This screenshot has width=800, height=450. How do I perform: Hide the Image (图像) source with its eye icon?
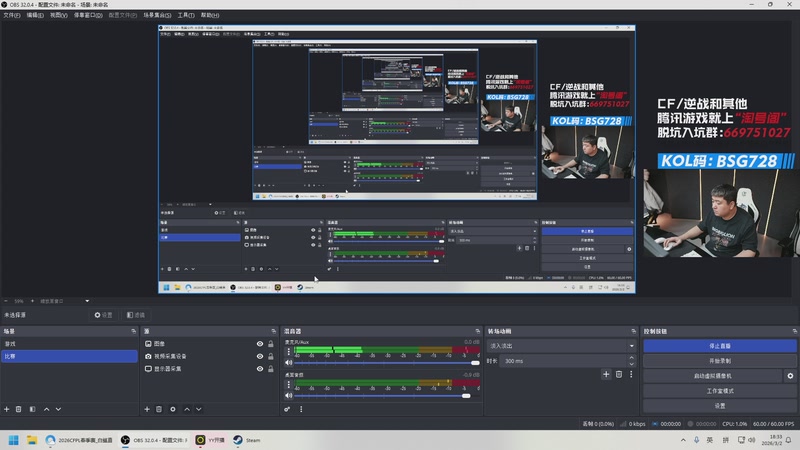(x=260, y=344)
